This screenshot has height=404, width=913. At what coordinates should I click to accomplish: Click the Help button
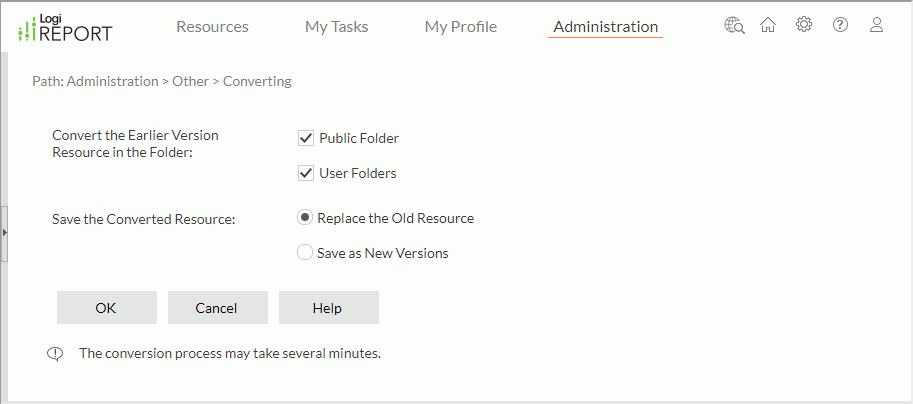tap(328, 308)
